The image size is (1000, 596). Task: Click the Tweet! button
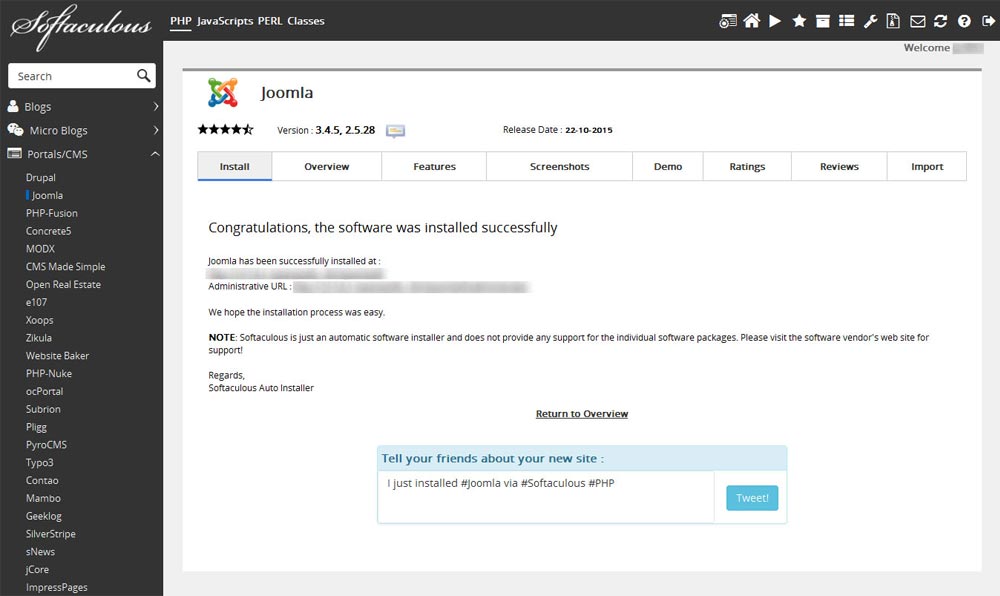pyautogui.click(x=752, y=498)
